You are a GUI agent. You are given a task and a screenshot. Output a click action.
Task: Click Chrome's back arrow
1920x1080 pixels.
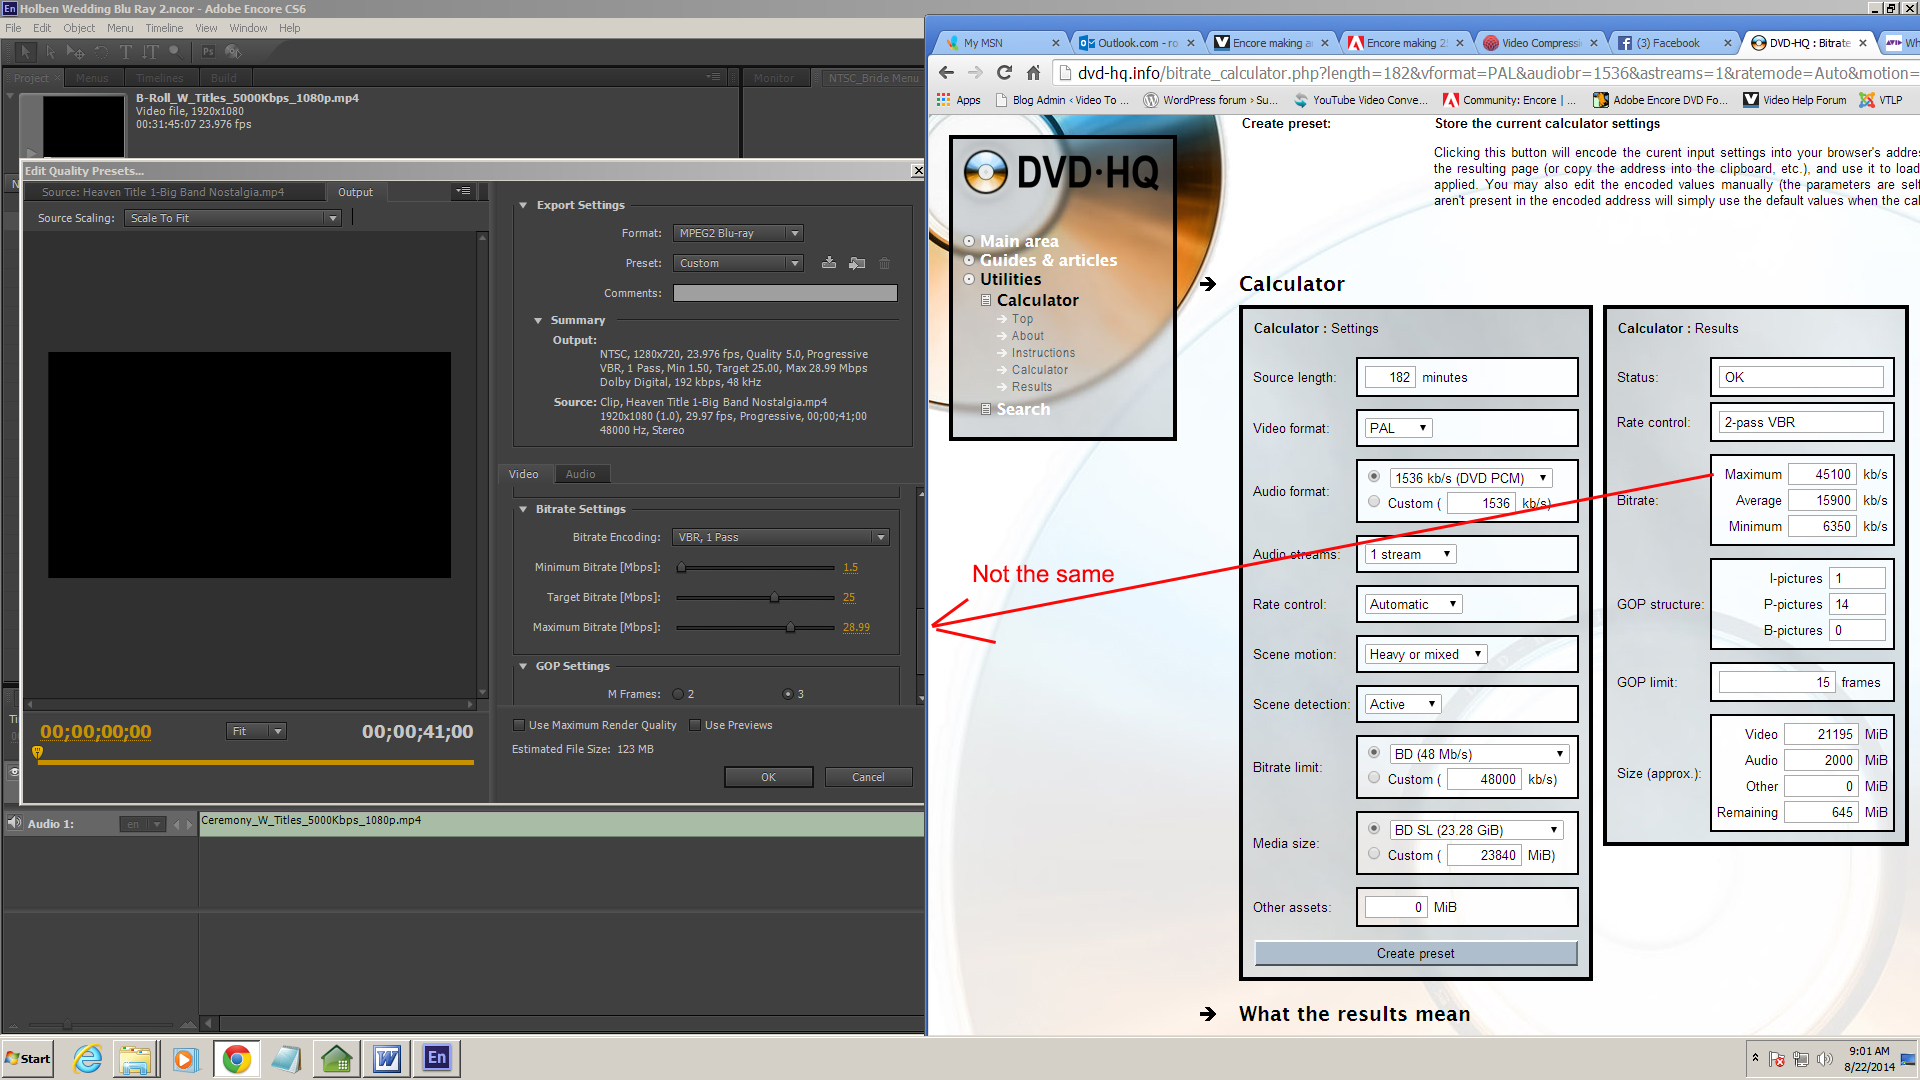pos(946,72)
